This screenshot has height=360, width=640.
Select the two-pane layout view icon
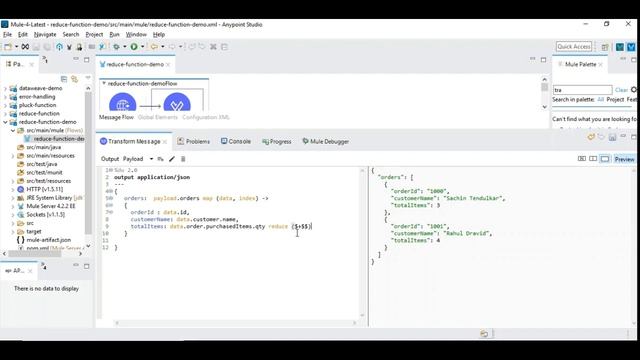(x=593, y=159)
